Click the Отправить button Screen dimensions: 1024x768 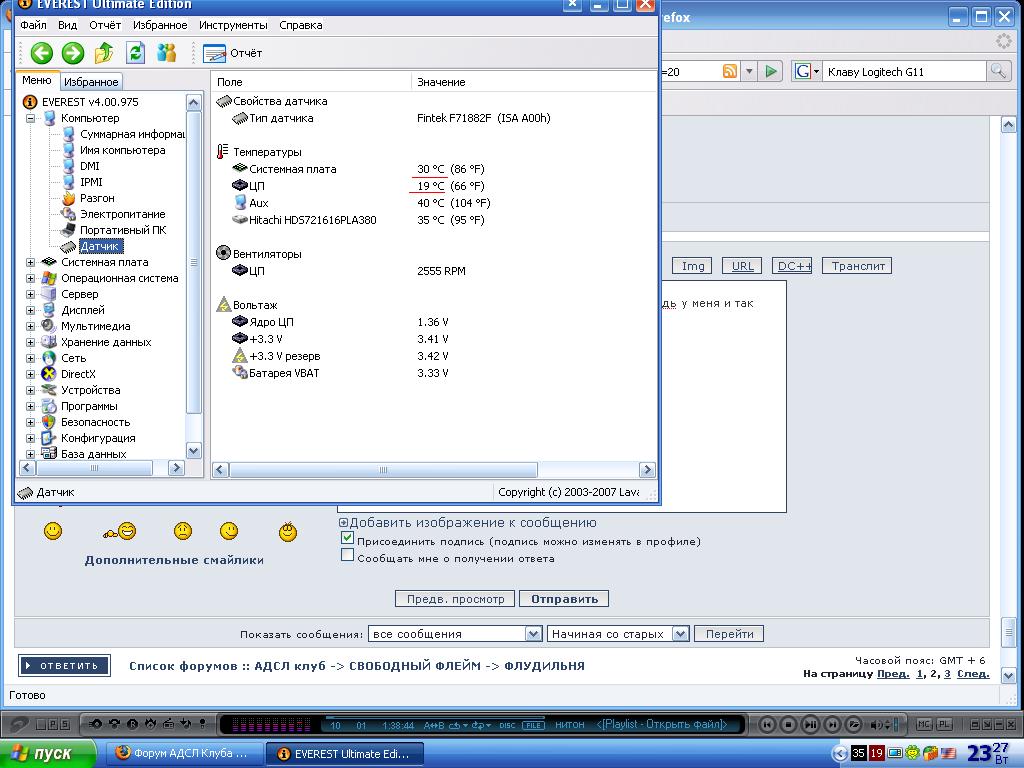coord(564,599)
